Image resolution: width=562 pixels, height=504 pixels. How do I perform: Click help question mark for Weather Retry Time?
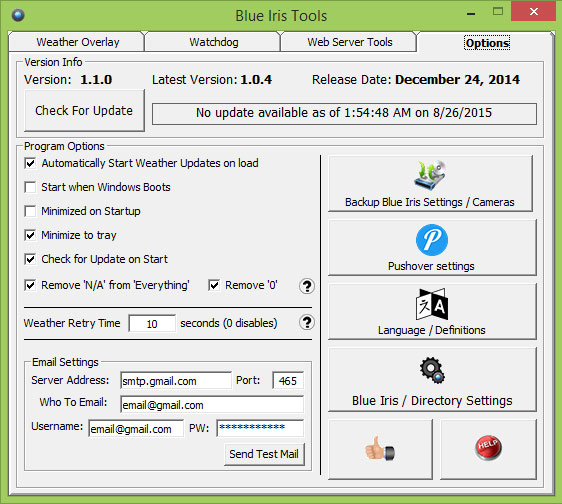[x=307, y=323]
